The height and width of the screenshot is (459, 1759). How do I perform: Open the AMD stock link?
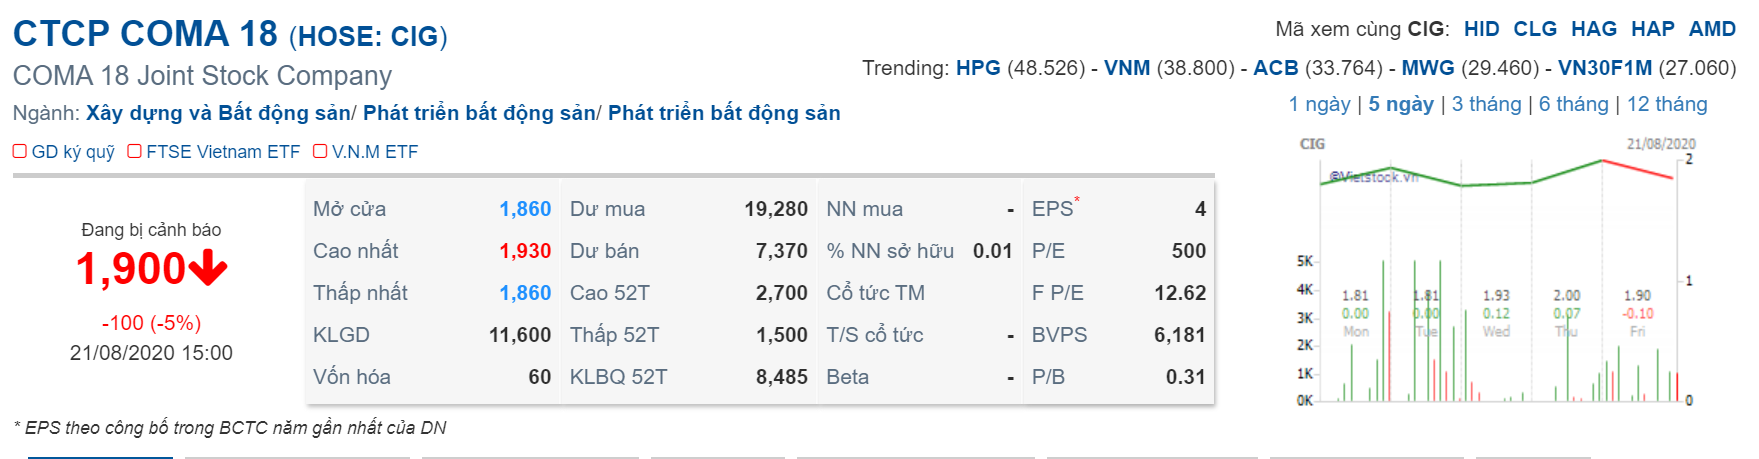(1712, 29)
